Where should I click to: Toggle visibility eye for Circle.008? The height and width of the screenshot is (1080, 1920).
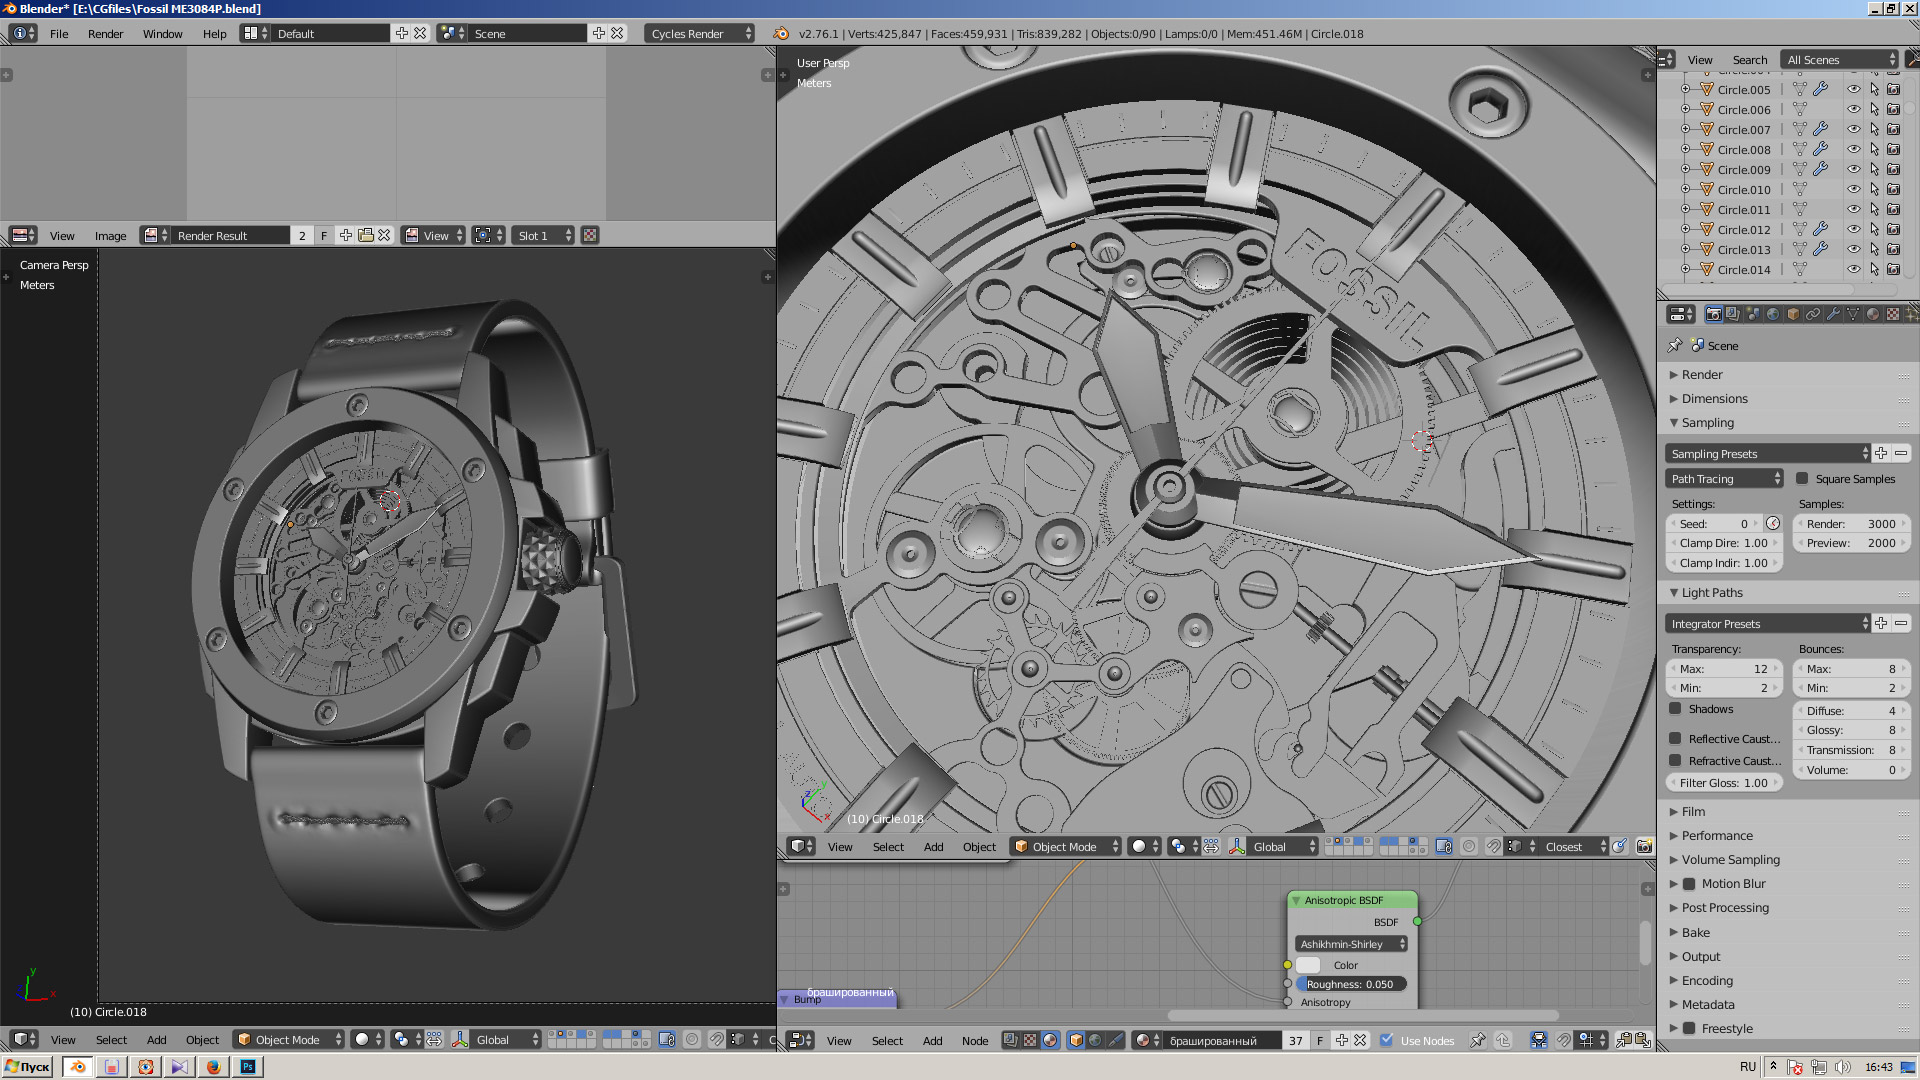tap(1853, 149)
